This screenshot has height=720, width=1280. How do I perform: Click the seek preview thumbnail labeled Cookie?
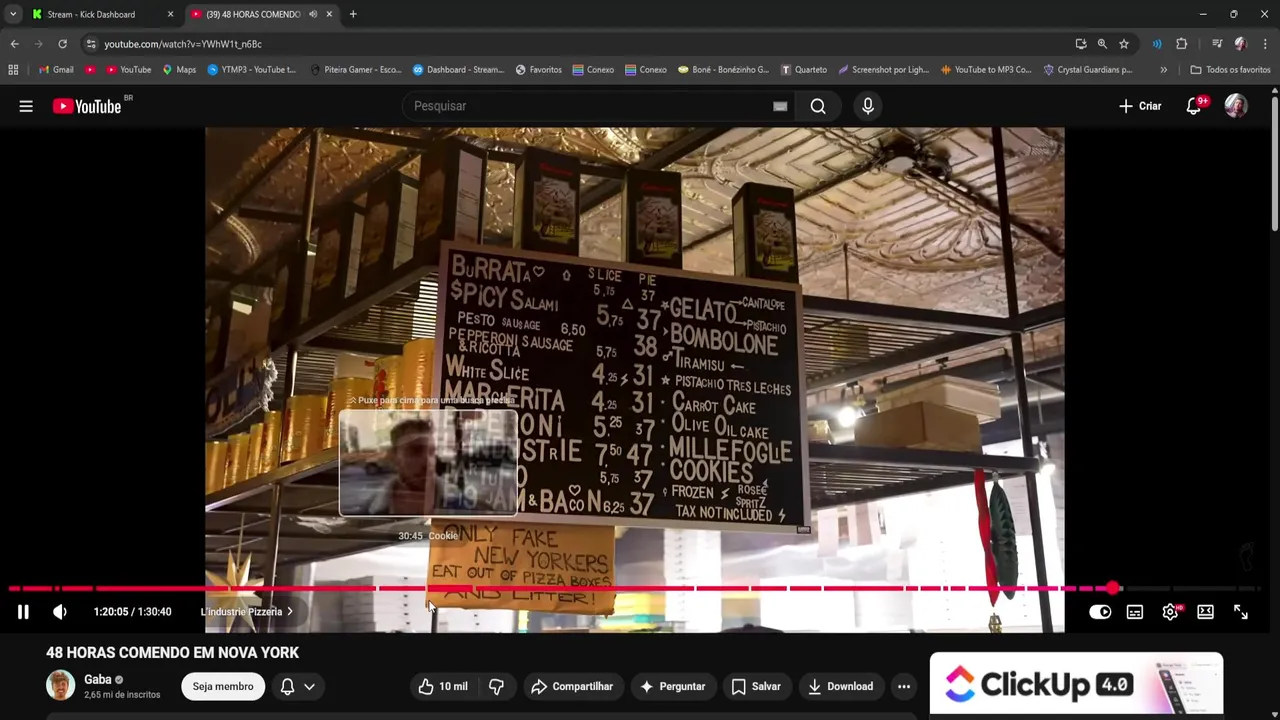[x=428, y=463]
